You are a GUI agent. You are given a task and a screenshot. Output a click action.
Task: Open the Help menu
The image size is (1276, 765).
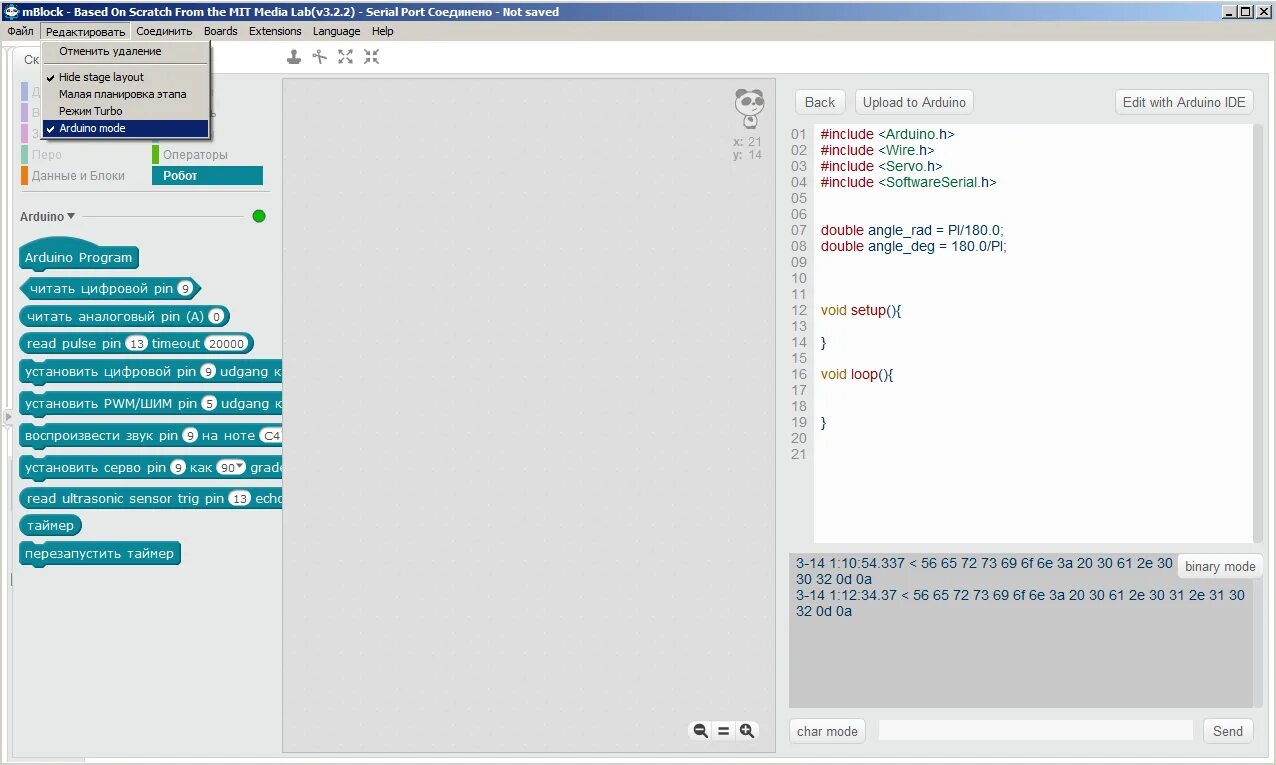(x=383, y=31)
